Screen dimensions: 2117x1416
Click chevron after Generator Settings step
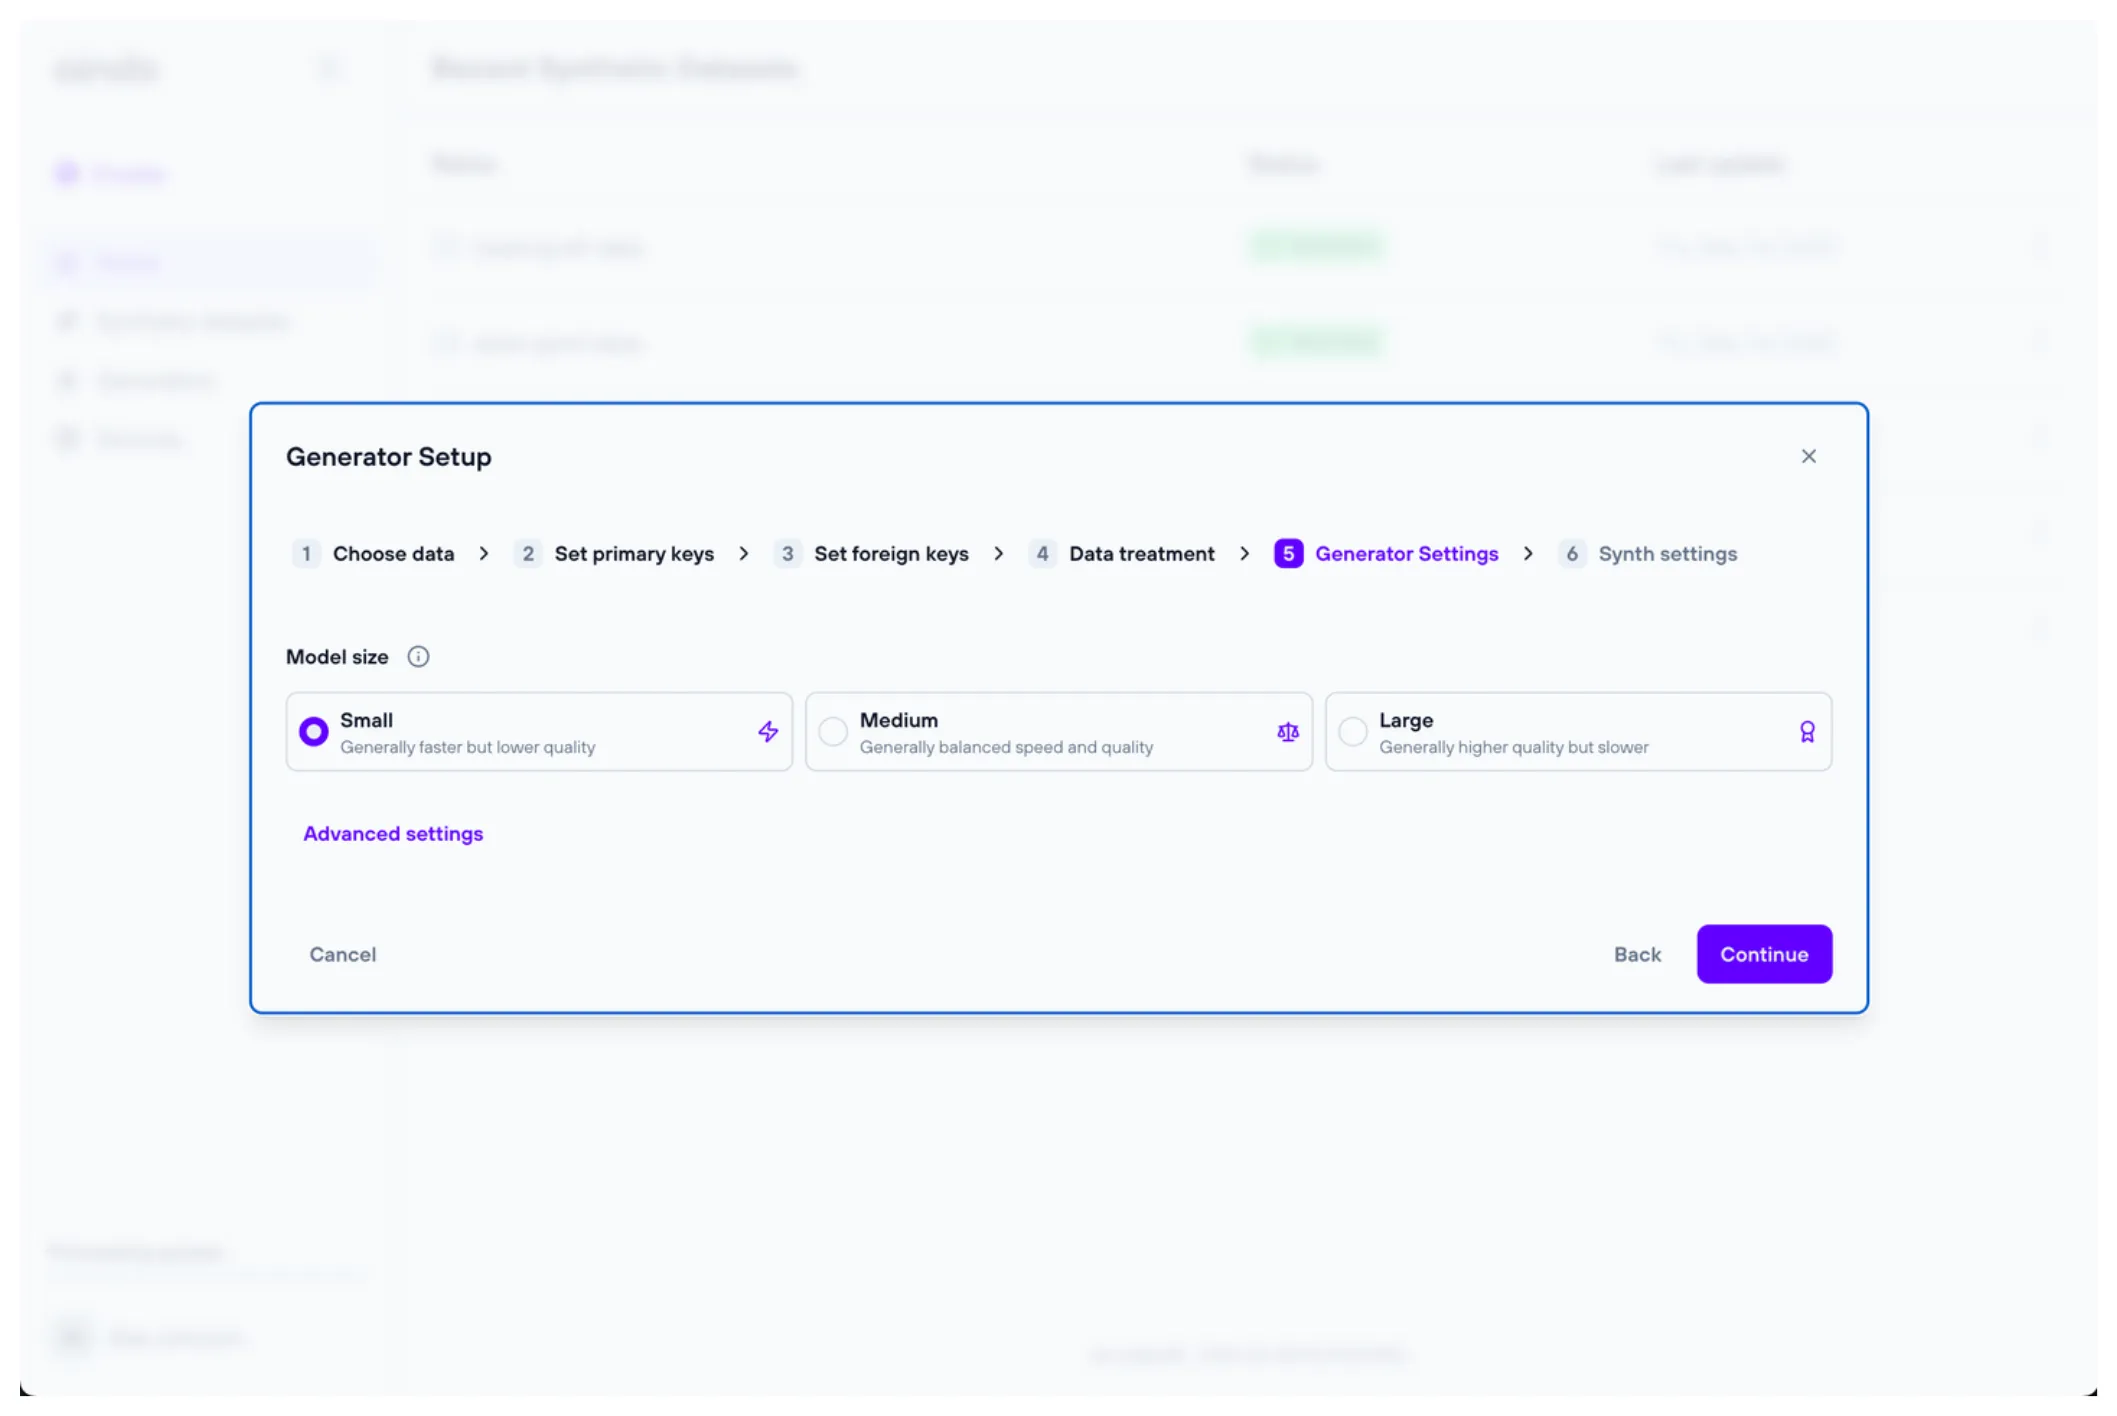tap(1528, 554)
